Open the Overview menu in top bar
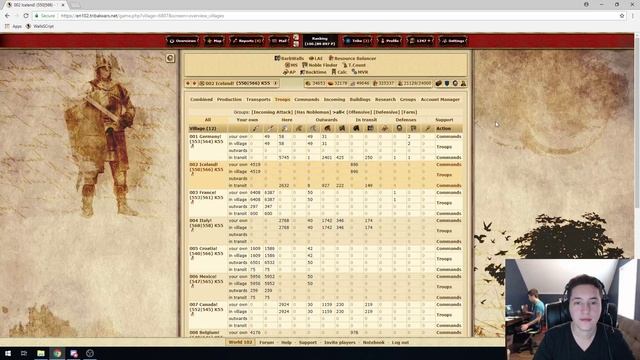The height and width of the screenshot is (360, 640). point(182,41)
